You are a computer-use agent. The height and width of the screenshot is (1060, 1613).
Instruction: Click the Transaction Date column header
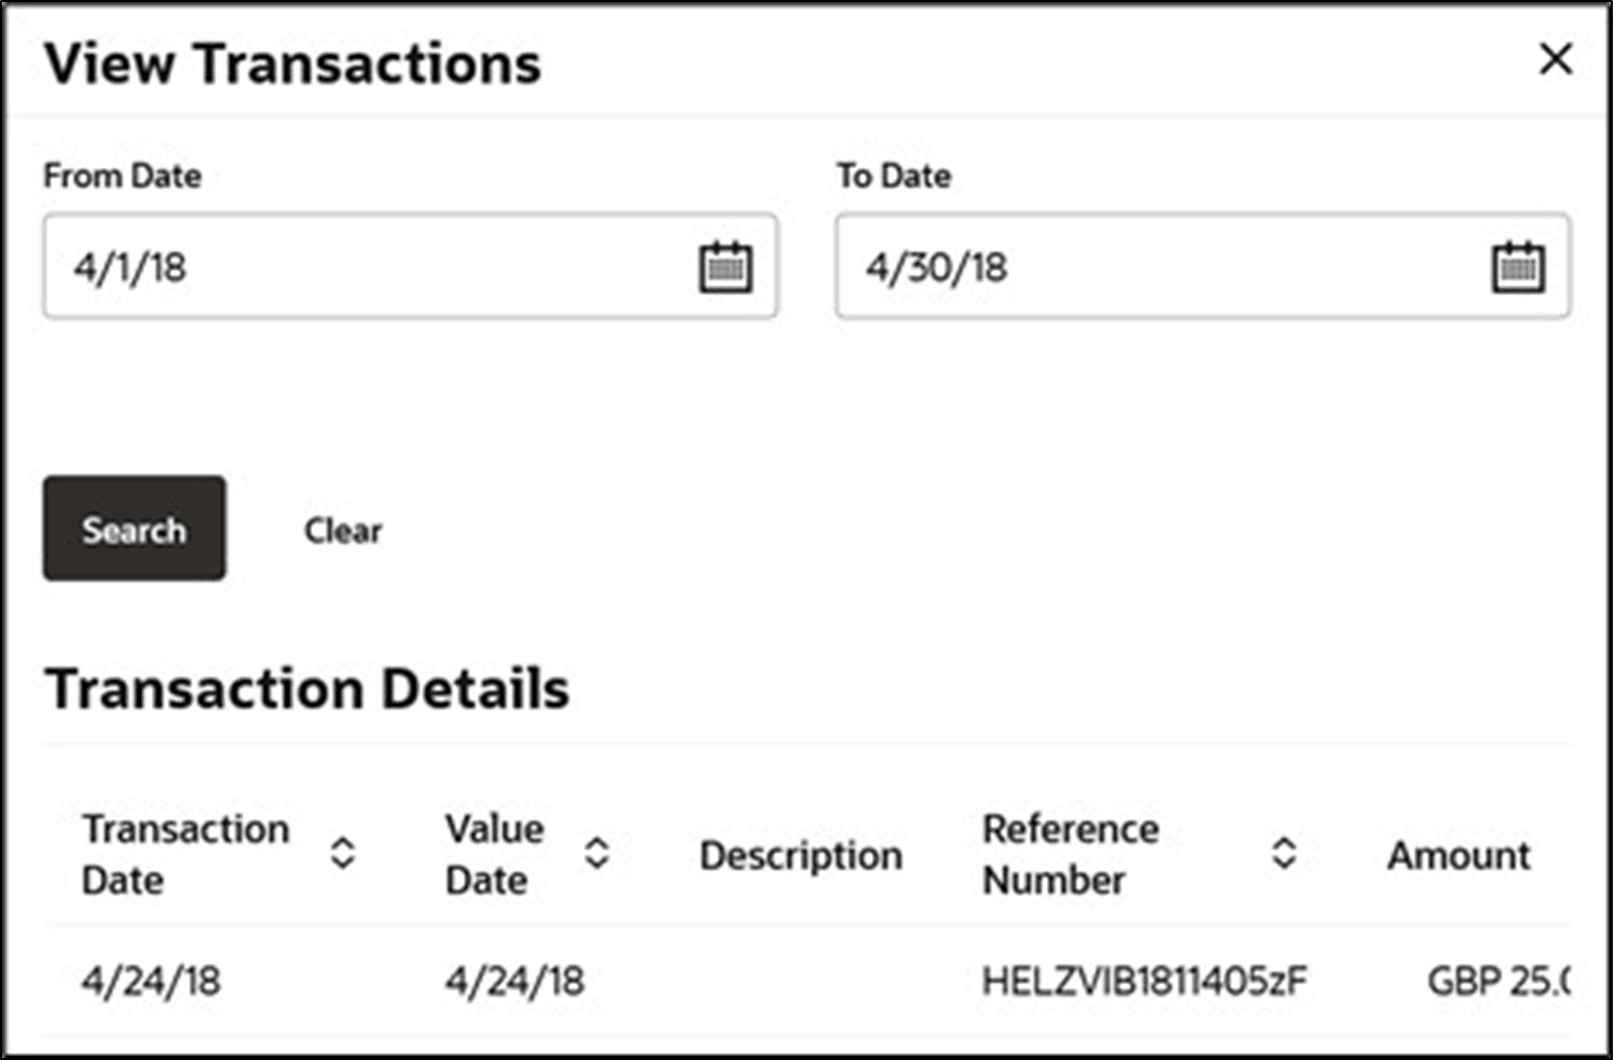pos(186,855)
